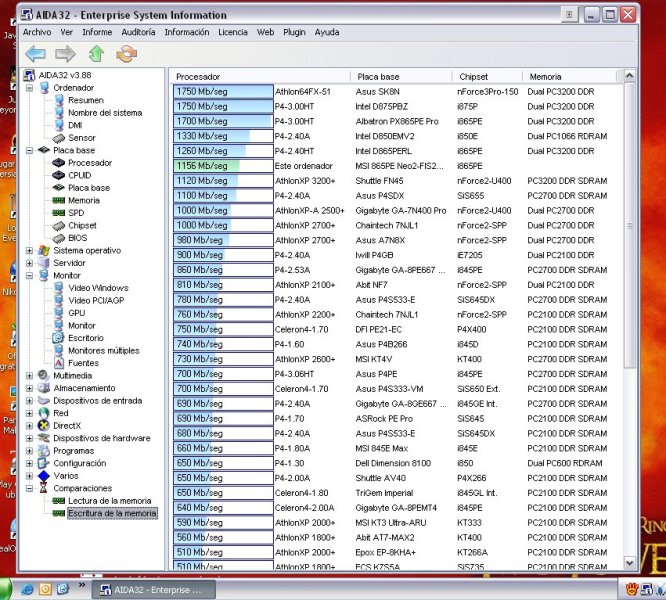This screenshot has width=666, height=600.
Task: Click the list scrollbar down arrow
Action: click(629, 563)
